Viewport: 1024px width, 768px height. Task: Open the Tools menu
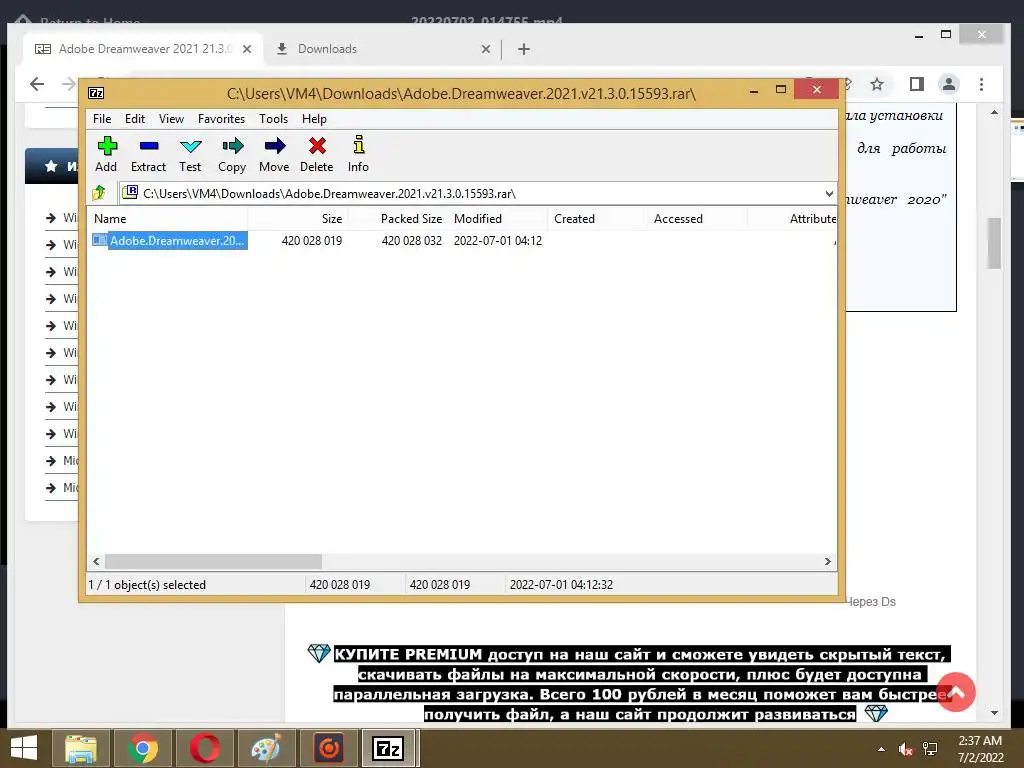273,119
